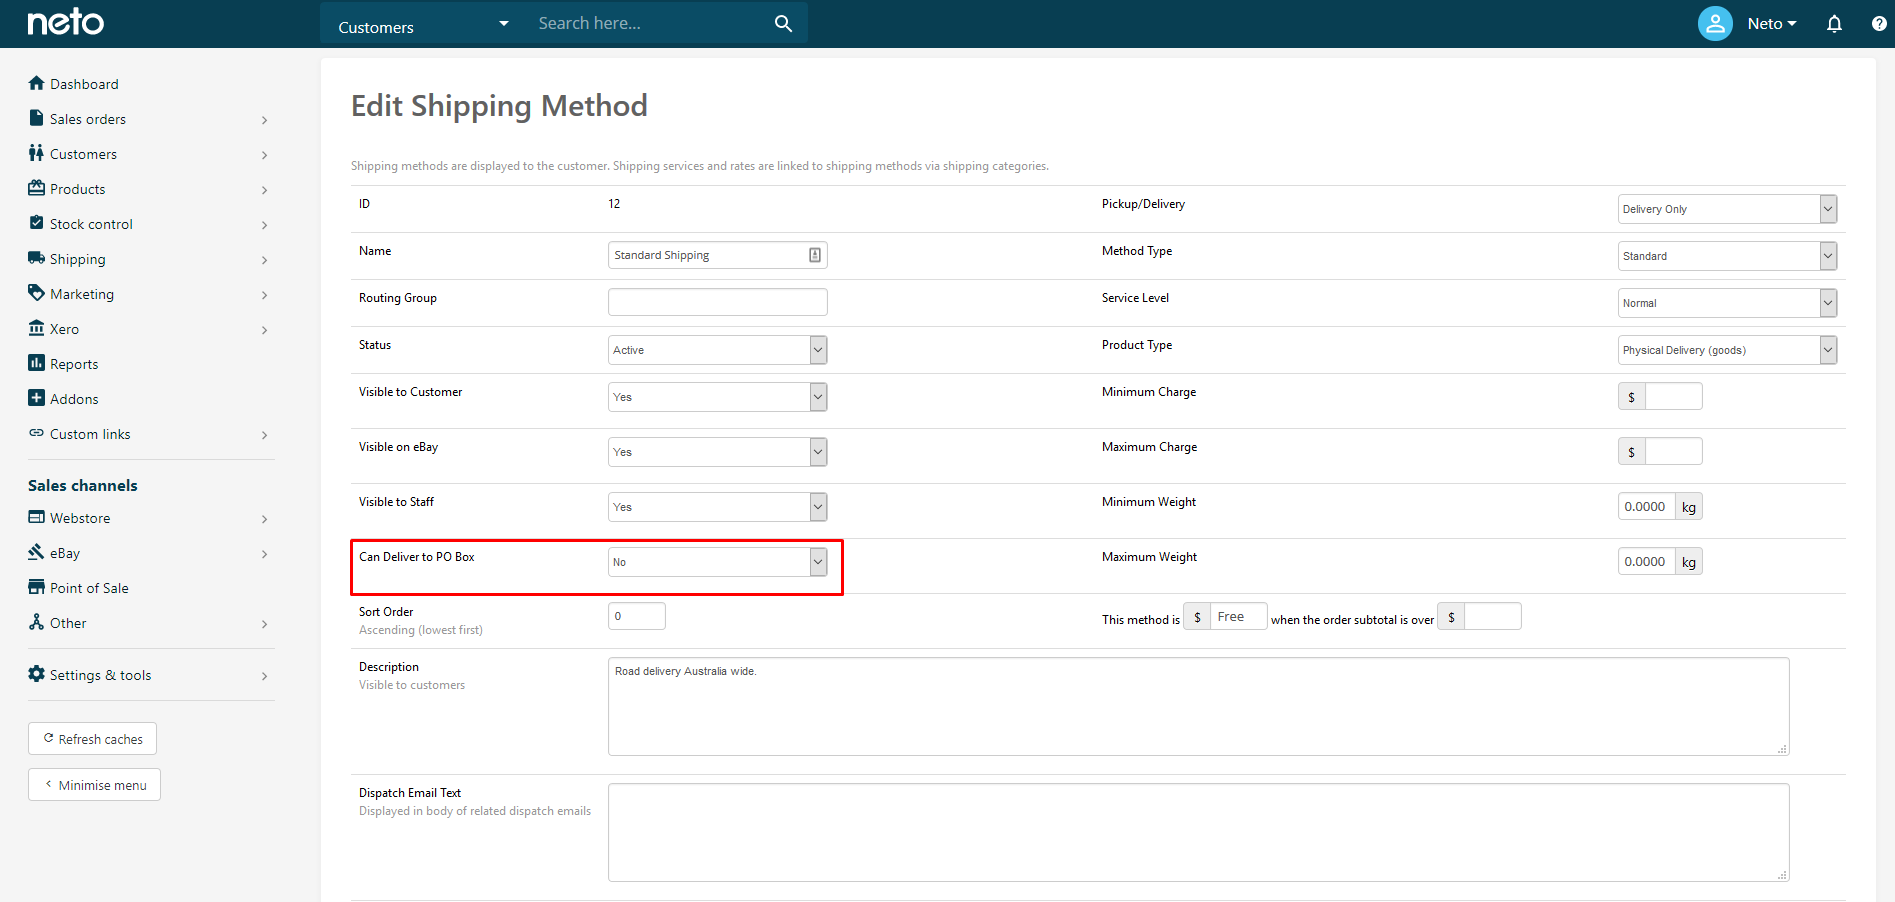Open the Method Type dropdown
This screenshot has width=1895, height=902.
point(1727,256)
